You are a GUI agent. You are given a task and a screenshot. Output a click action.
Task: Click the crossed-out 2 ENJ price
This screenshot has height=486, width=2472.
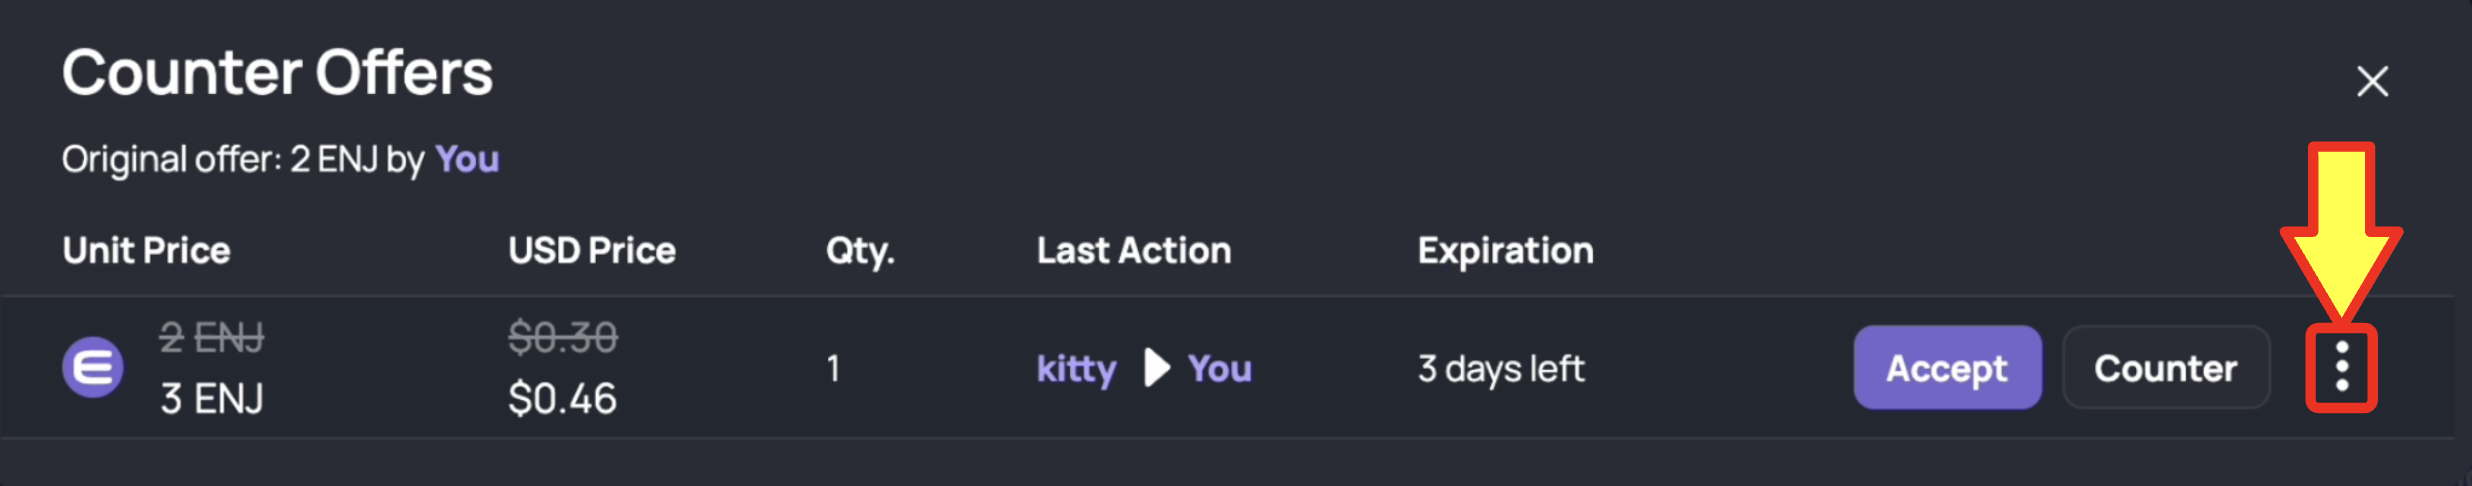click(x=212, y=338)
